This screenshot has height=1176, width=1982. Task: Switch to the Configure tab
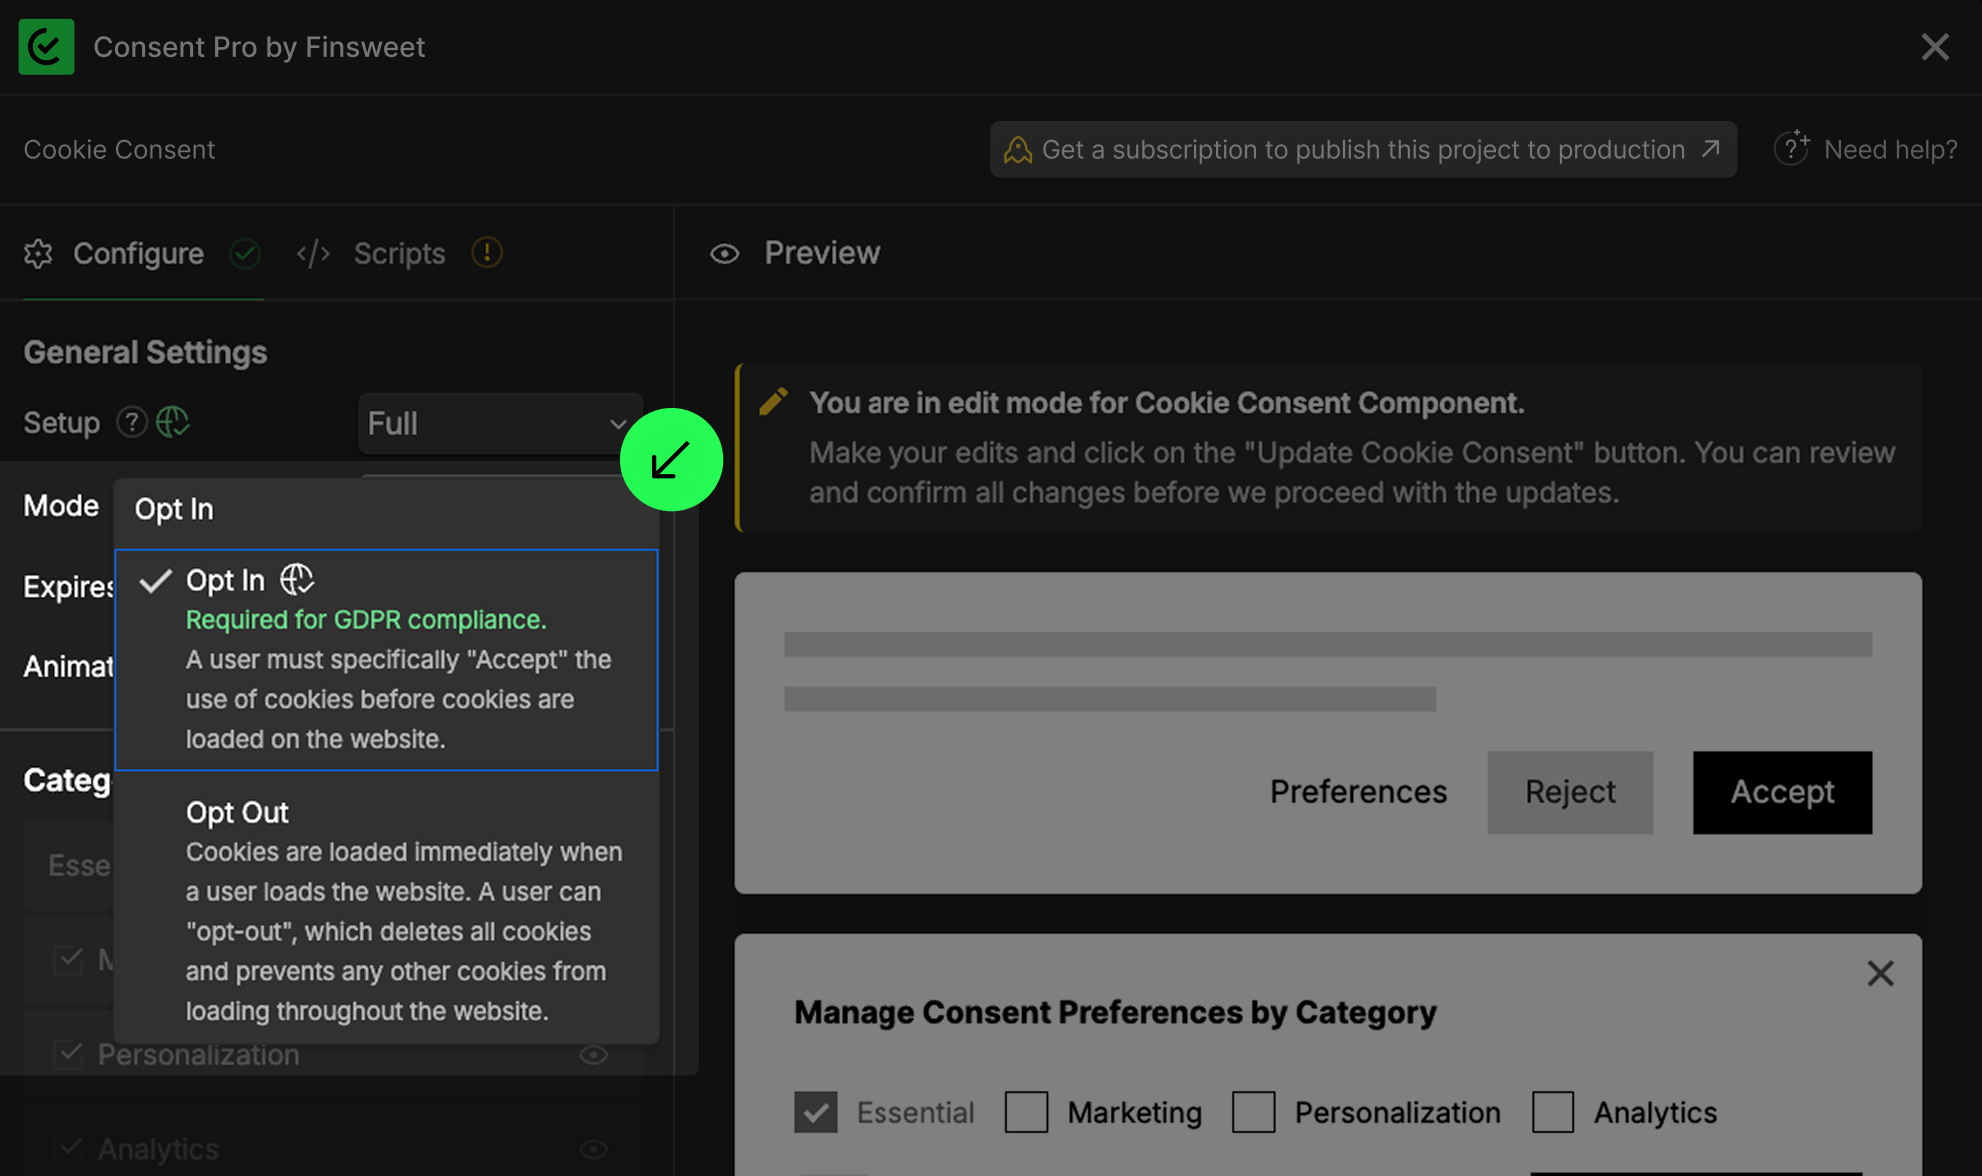[x=138, y=254]
